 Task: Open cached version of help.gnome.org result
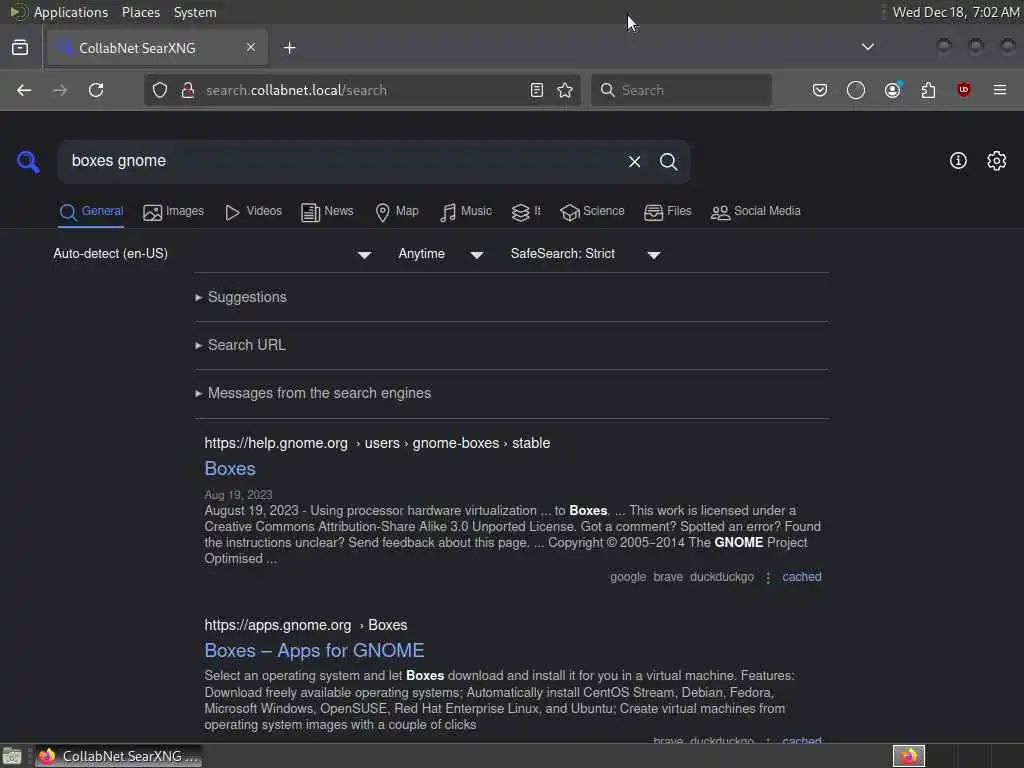tap(802, 577)
